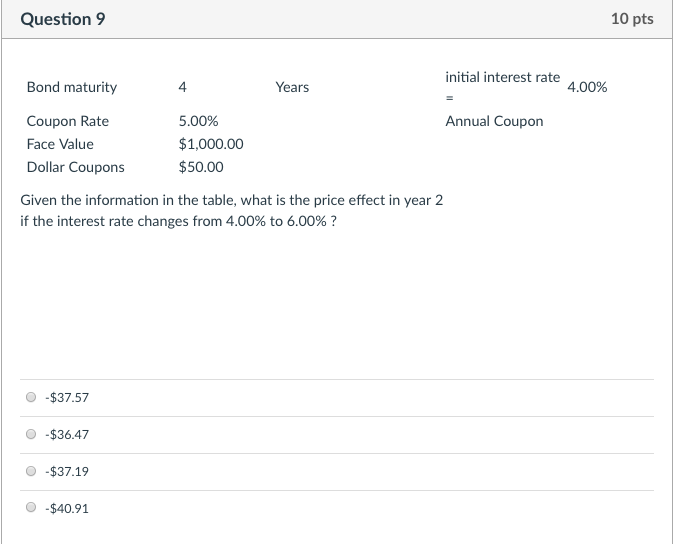Click the initial interest rate label
The width and height of the screenshot is (675, 544).
[x=502, y=87]
